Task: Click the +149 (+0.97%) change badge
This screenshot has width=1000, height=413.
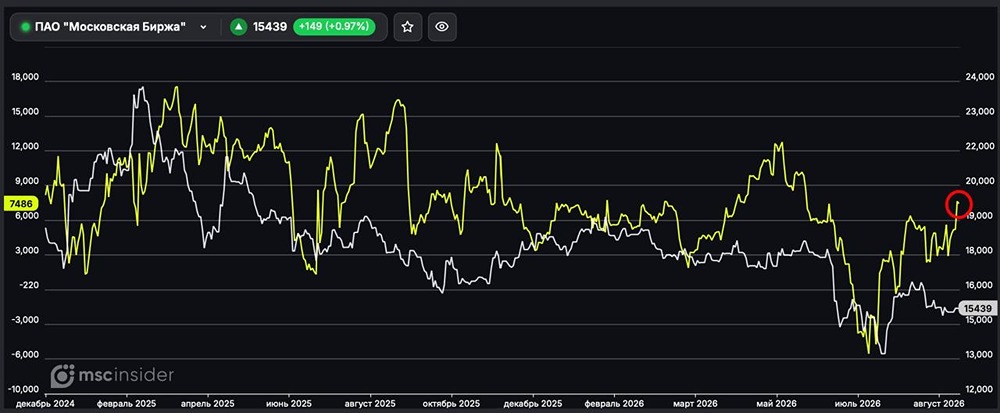Action: click(x=334, y=27)
